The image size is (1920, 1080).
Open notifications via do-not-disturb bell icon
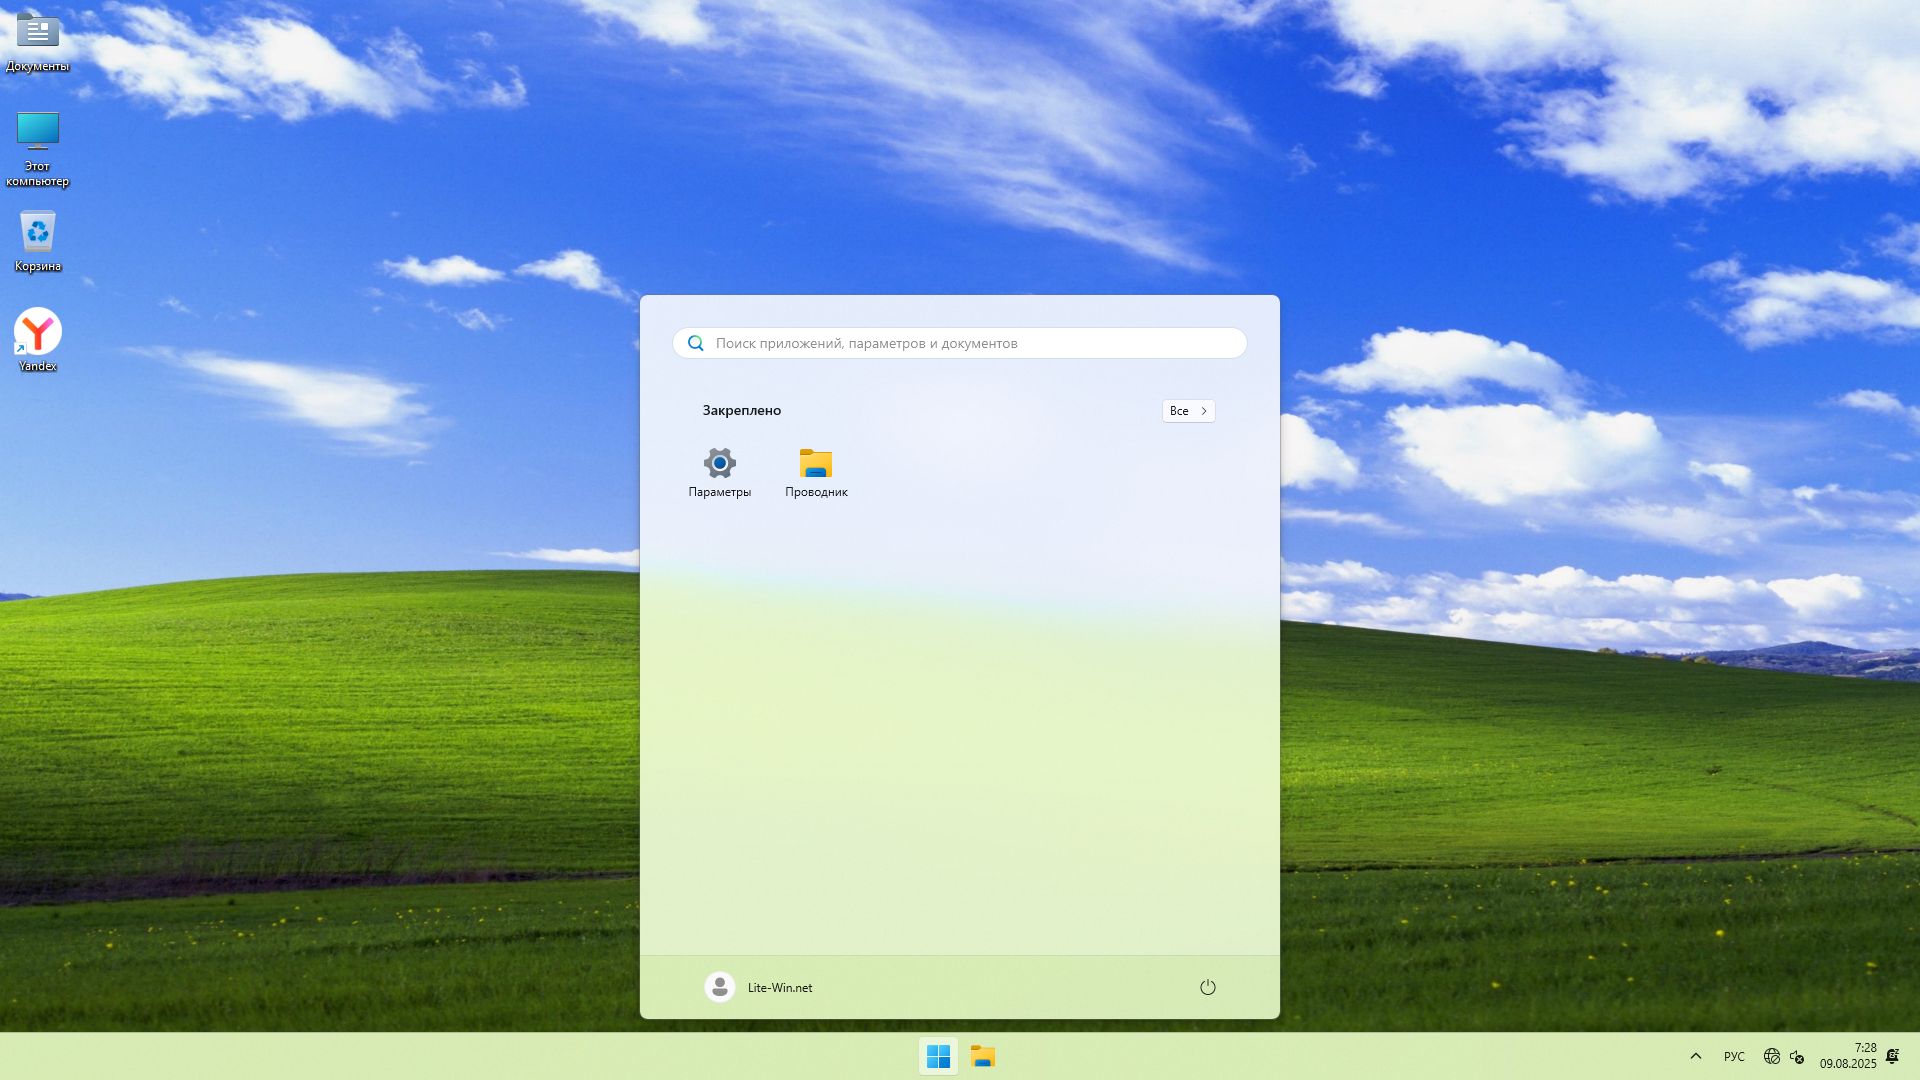[1892, 1056]
